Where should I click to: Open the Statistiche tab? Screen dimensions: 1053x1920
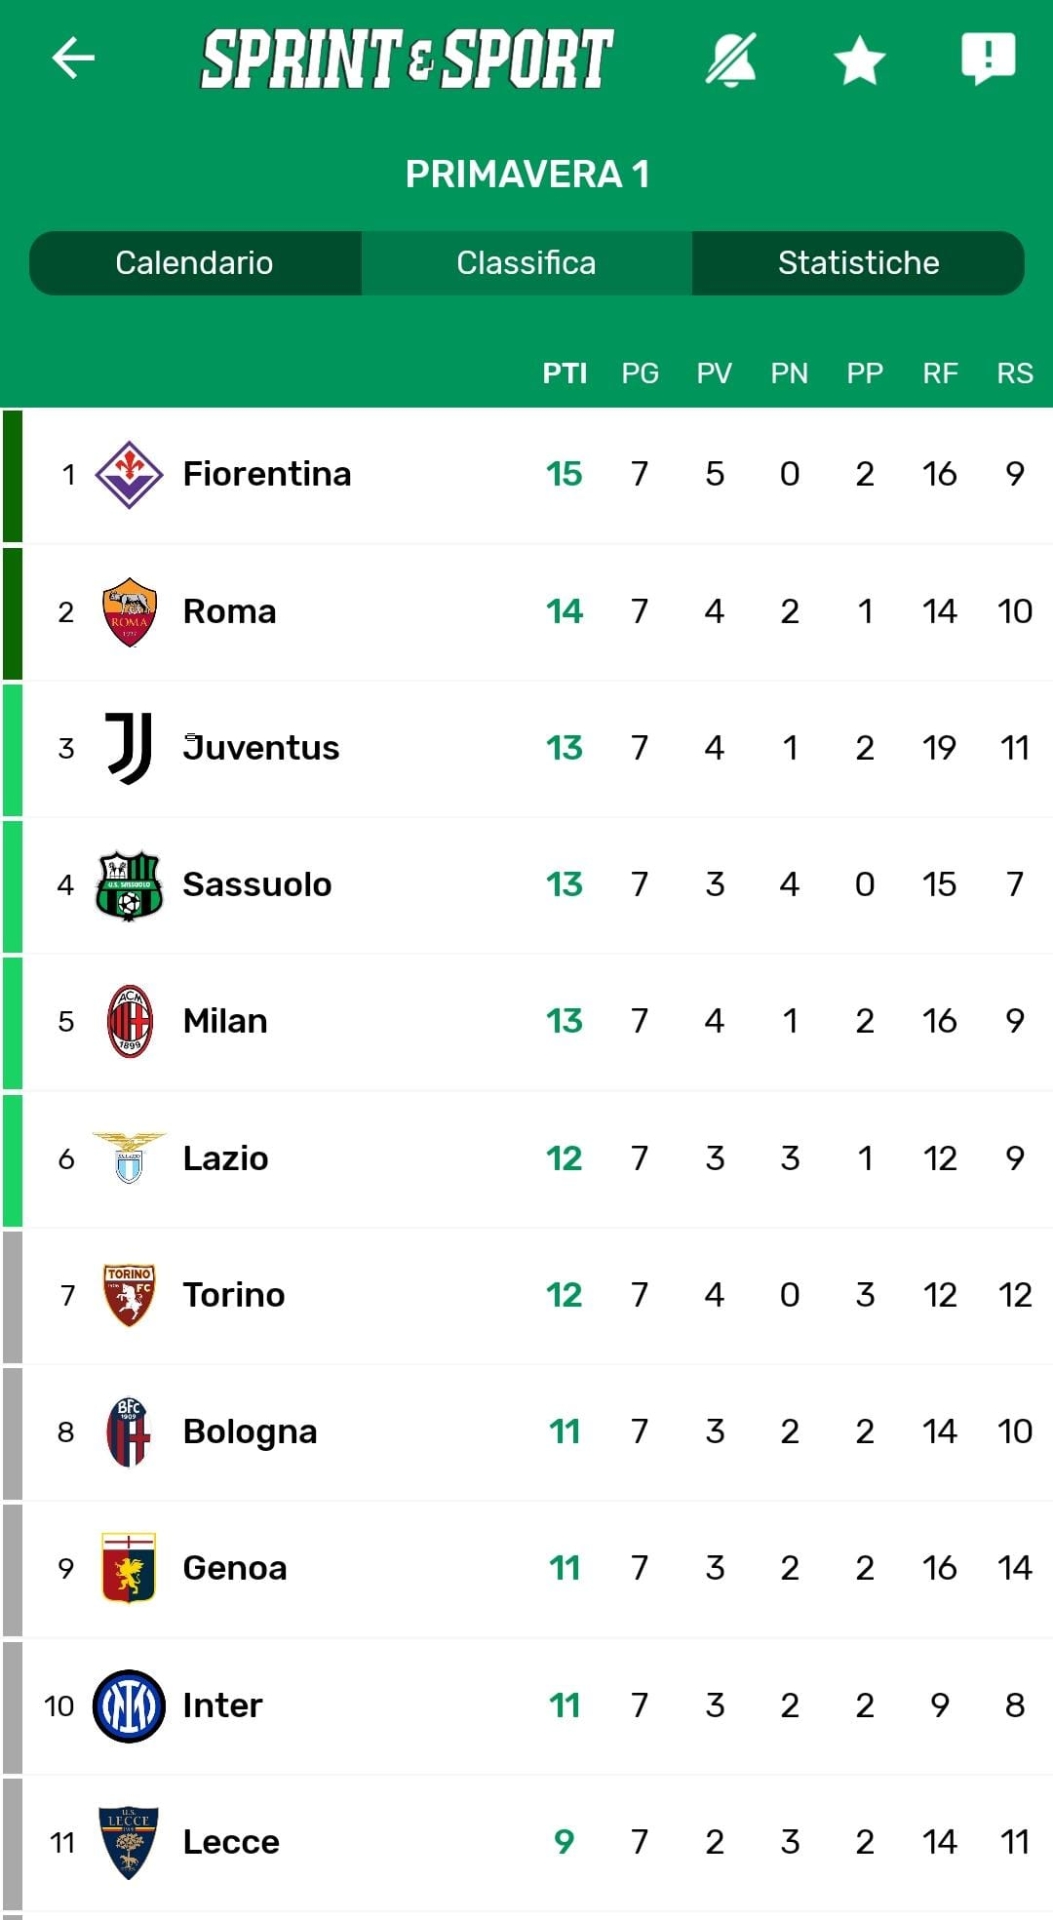pyautogui.click(x=858, y=263)
